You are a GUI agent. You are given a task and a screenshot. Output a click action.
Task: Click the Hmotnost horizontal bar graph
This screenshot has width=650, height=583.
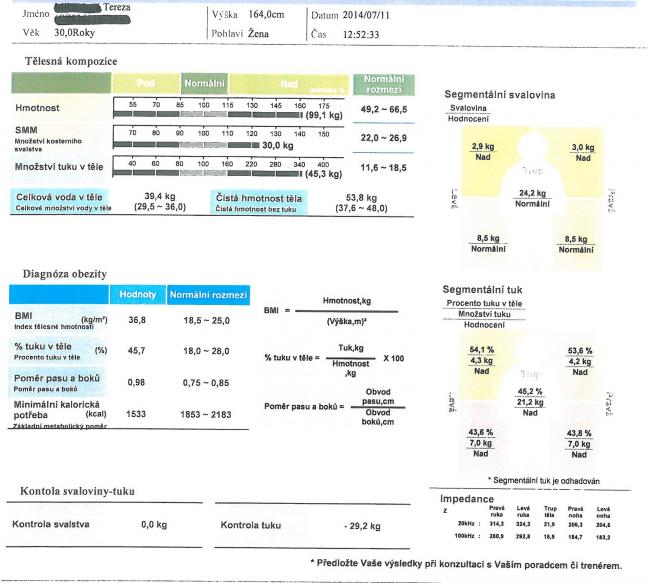coord(208,114)
